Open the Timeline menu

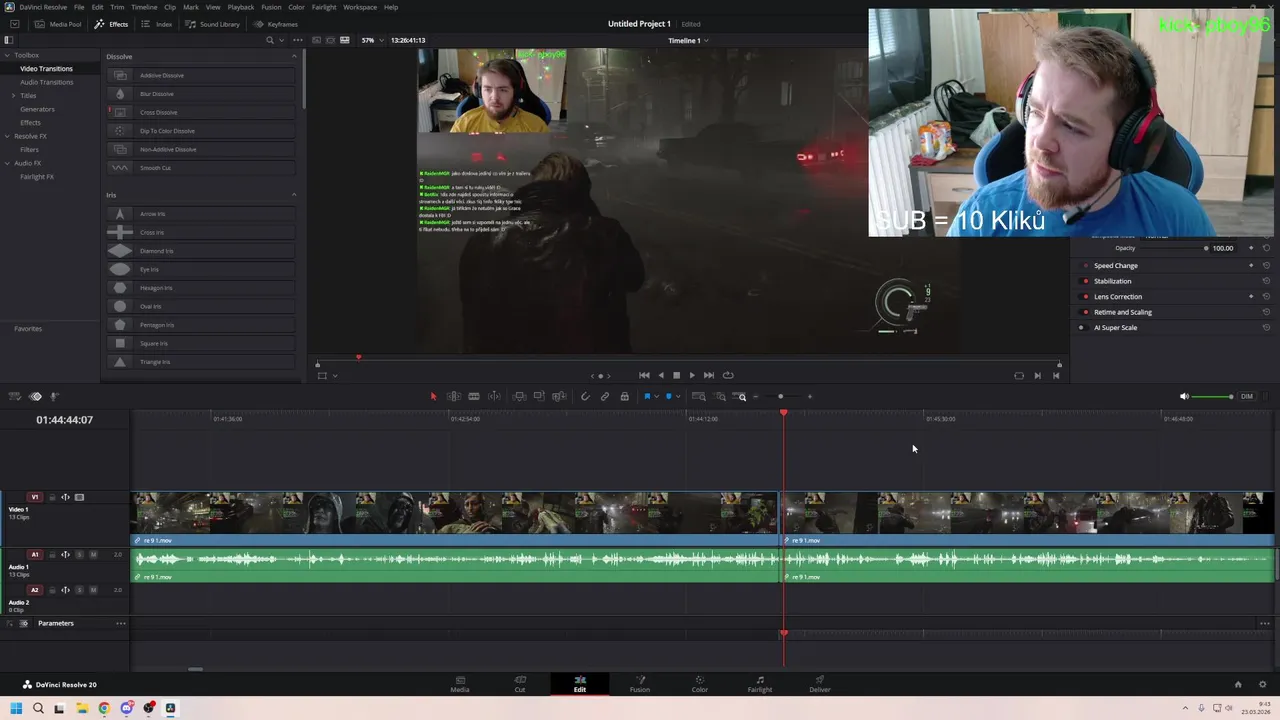point(144,7)
